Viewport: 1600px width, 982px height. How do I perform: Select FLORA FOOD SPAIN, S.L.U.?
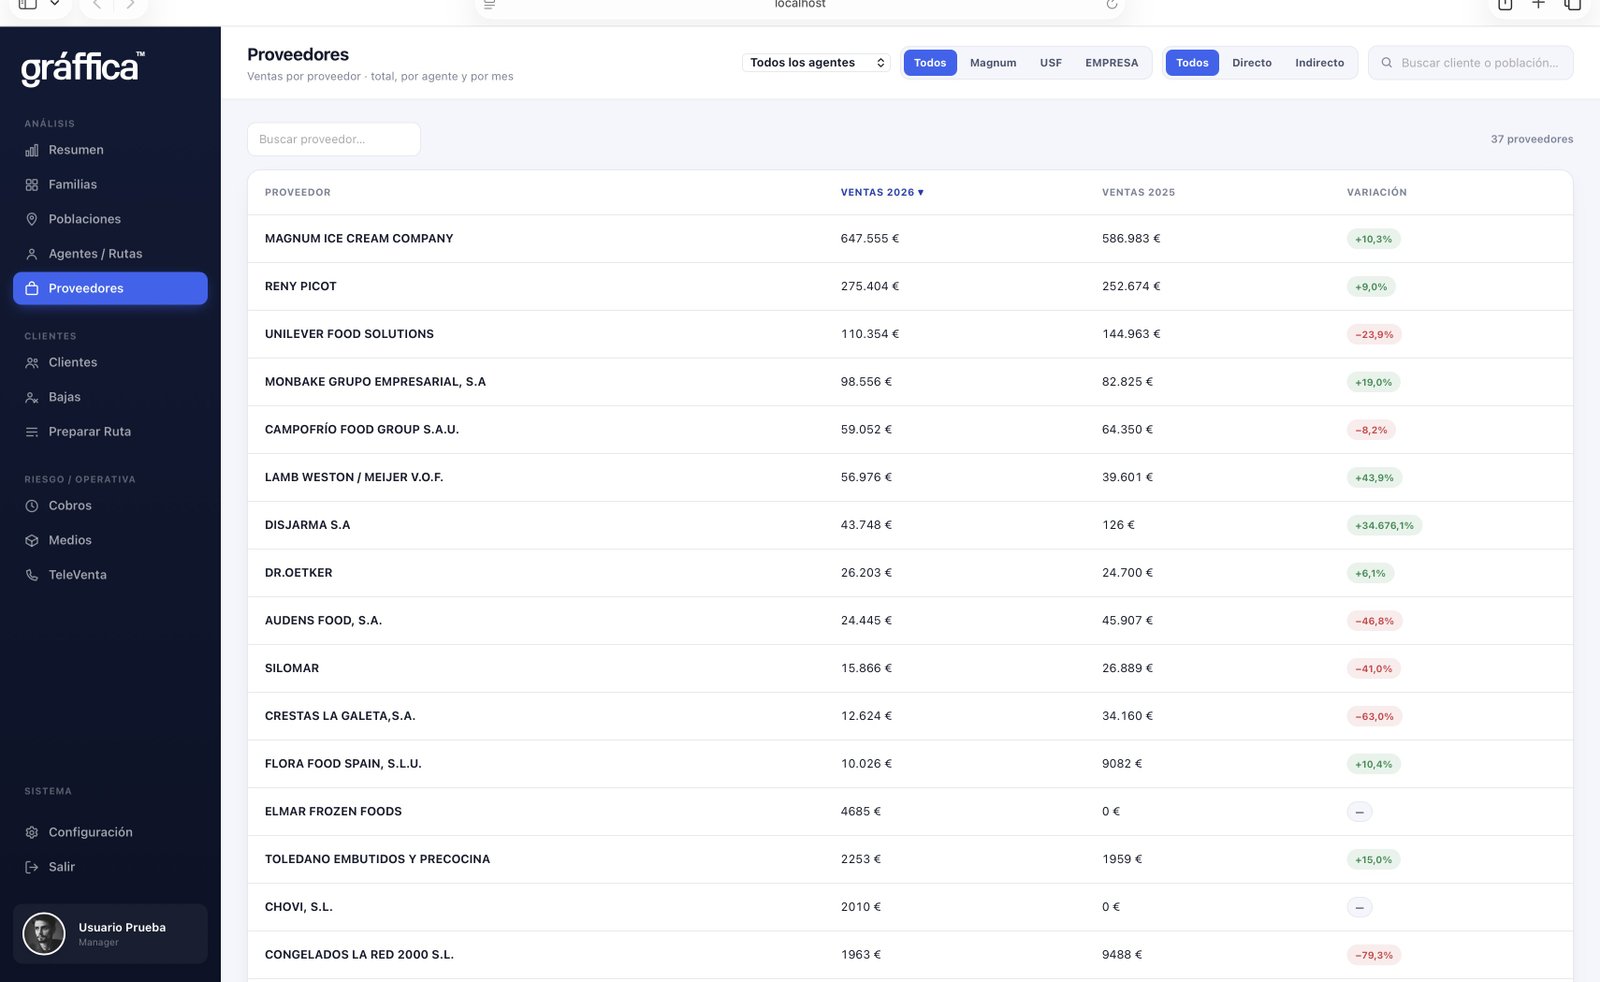[x=910, y=764]
